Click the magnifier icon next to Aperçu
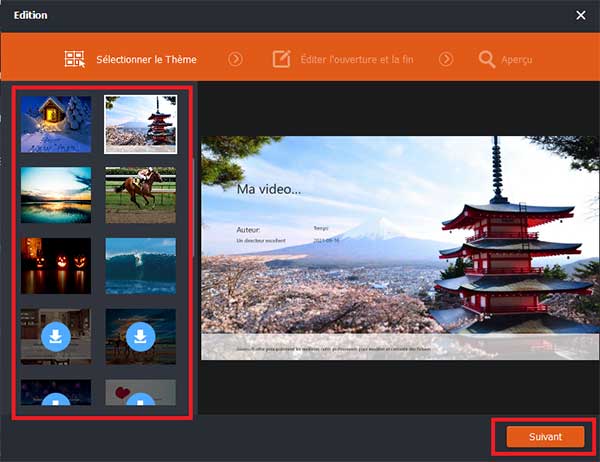The width and height of the screenshot is (600, 462). [487, 59]
